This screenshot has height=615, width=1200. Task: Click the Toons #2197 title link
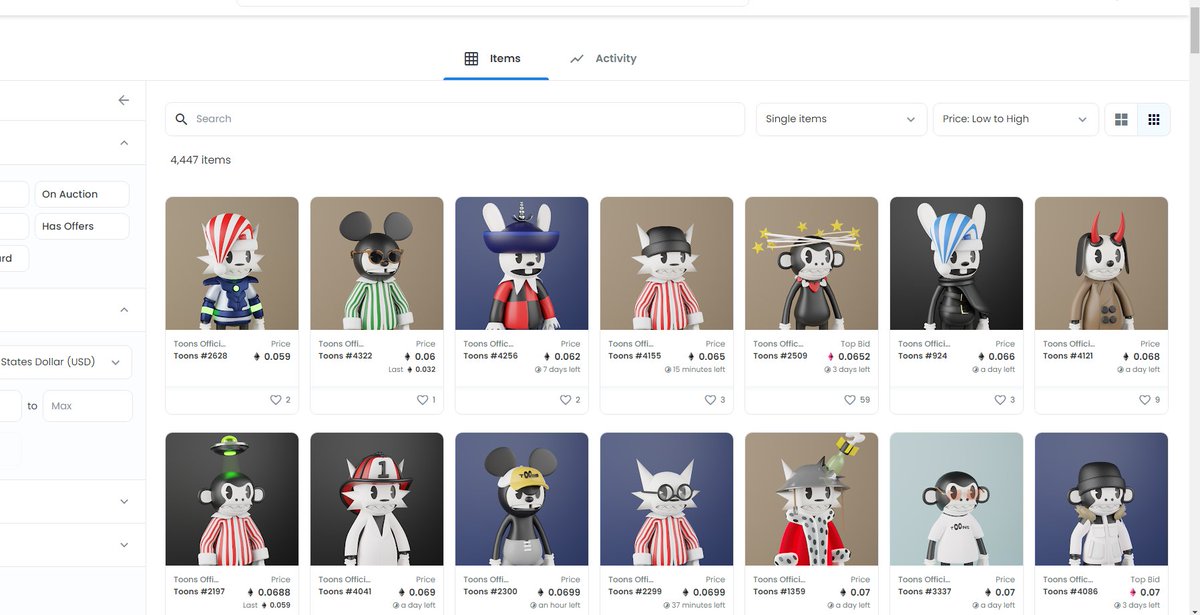pos(199,592)
